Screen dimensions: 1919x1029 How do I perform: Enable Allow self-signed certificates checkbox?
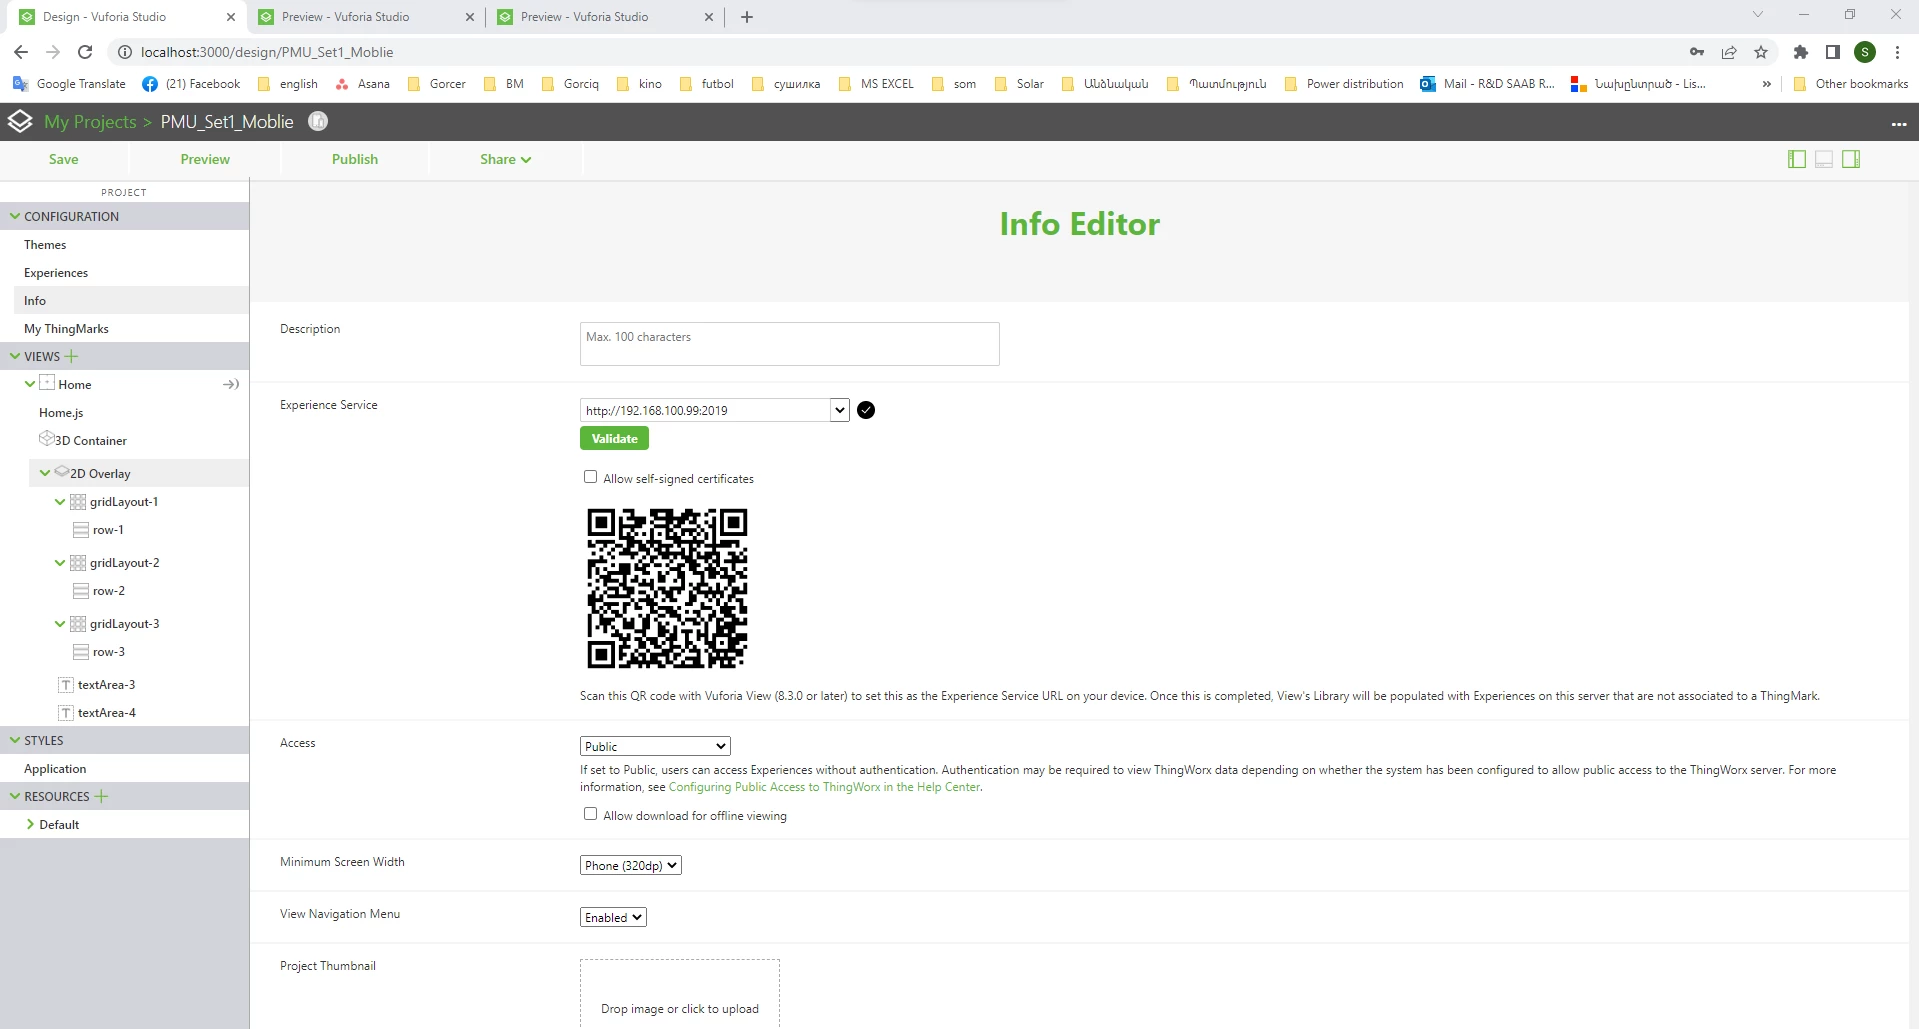pyautogui.click(x=590, y=477)
